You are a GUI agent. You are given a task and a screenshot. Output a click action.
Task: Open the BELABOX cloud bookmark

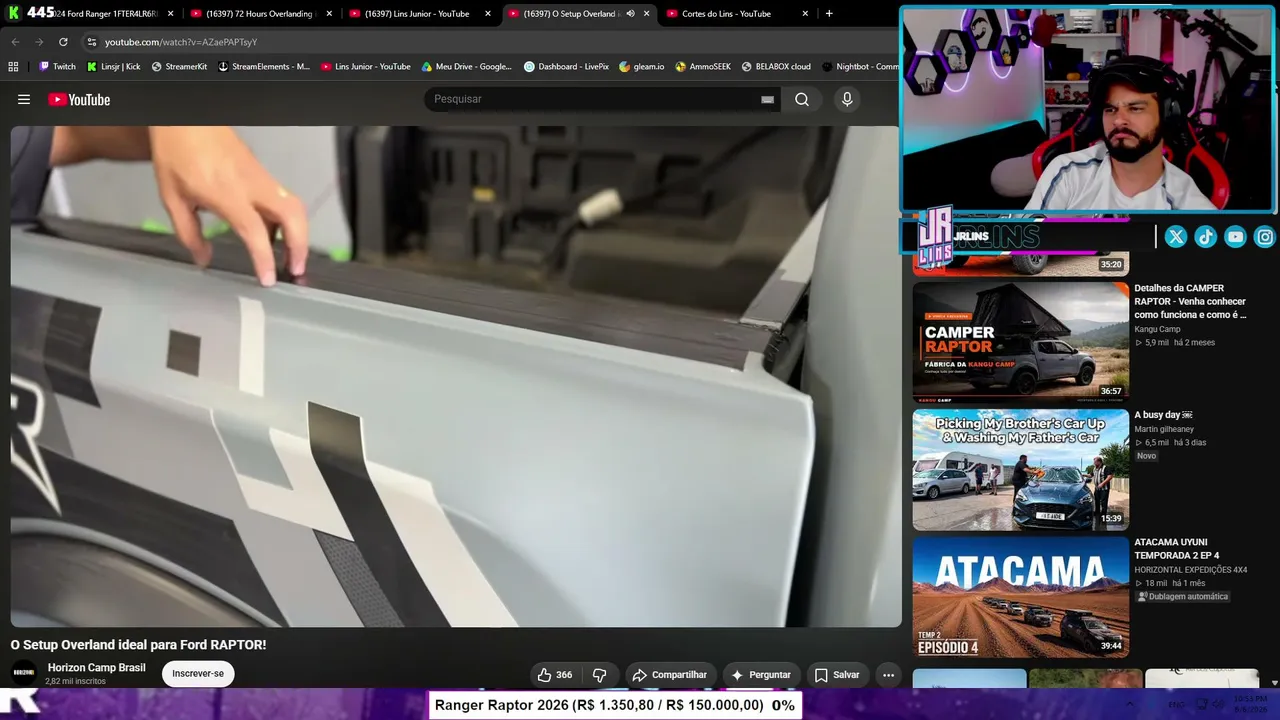pos(776,67)
